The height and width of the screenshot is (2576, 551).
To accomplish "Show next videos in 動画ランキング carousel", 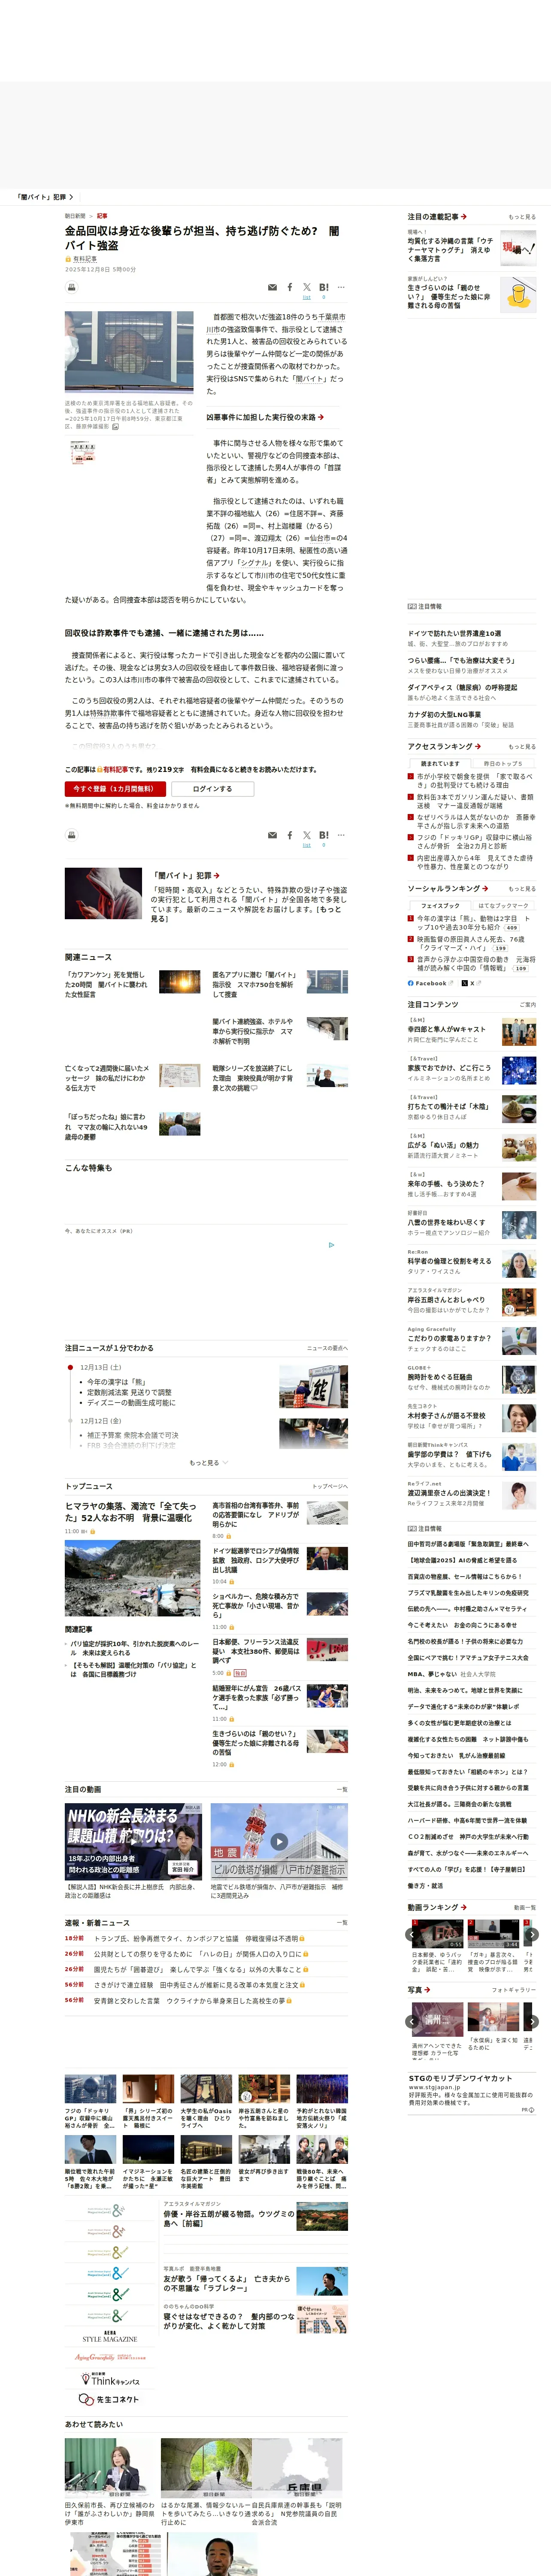I will (x=532, y=1934).
